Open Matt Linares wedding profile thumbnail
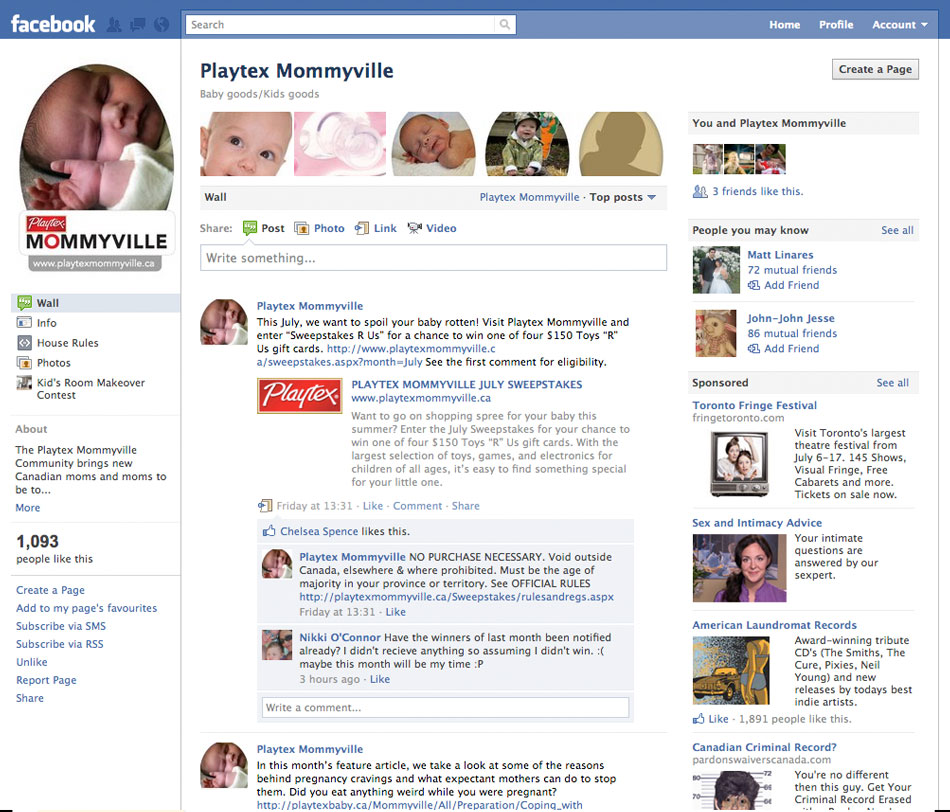The image size is (950, 812). point(716,270)
